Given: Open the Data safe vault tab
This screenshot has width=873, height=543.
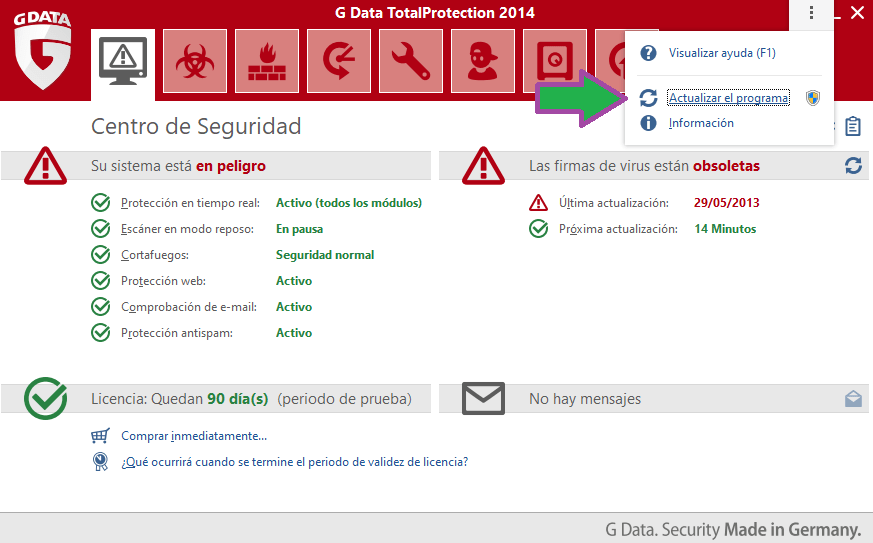Looking at the screenshot, I should click(x=555, y=61).
